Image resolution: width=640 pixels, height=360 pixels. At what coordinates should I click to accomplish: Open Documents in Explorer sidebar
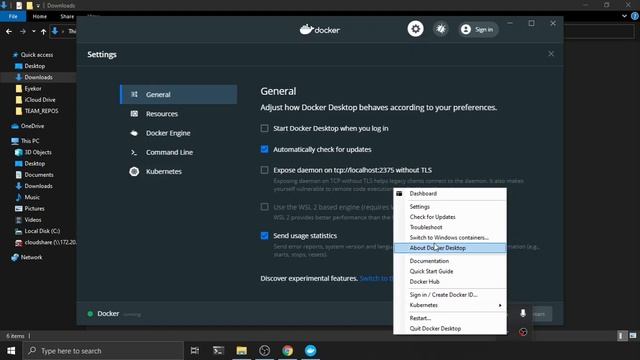tap(39, 175)
